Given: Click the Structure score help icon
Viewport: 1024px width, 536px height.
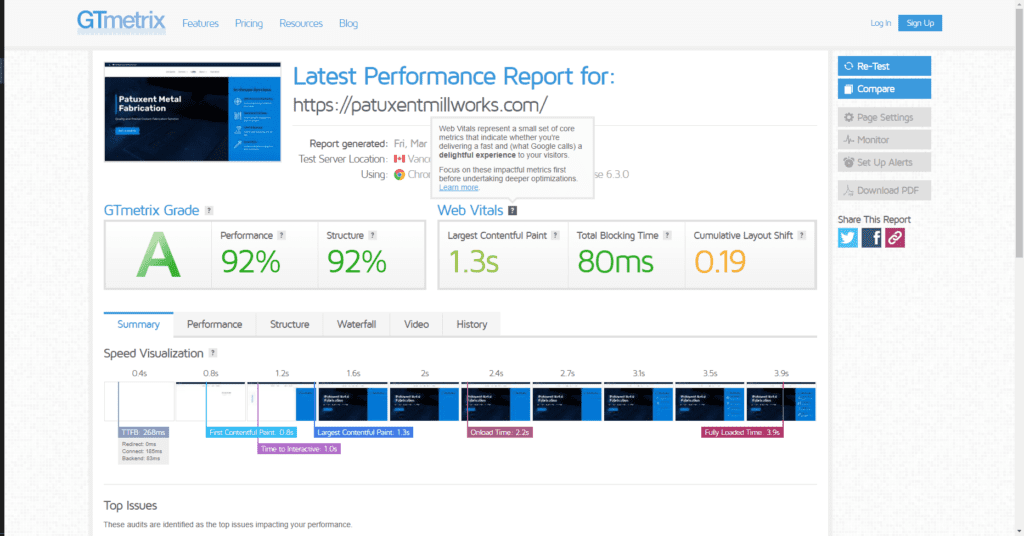Looking at the screenshot, I should point(372,235).
